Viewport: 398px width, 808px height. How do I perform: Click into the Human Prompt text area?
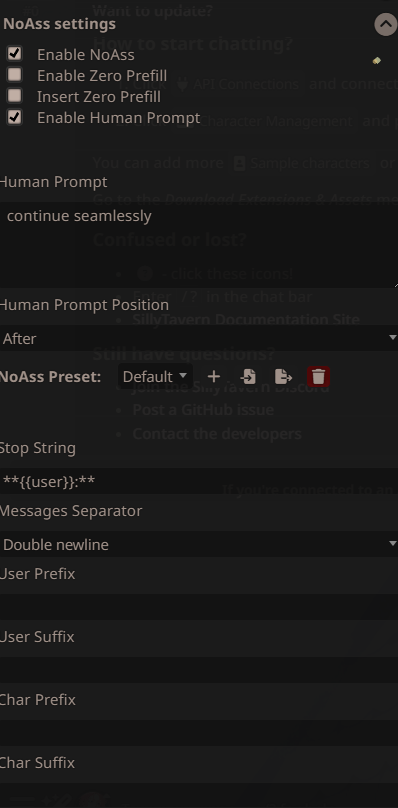(199, 247)
